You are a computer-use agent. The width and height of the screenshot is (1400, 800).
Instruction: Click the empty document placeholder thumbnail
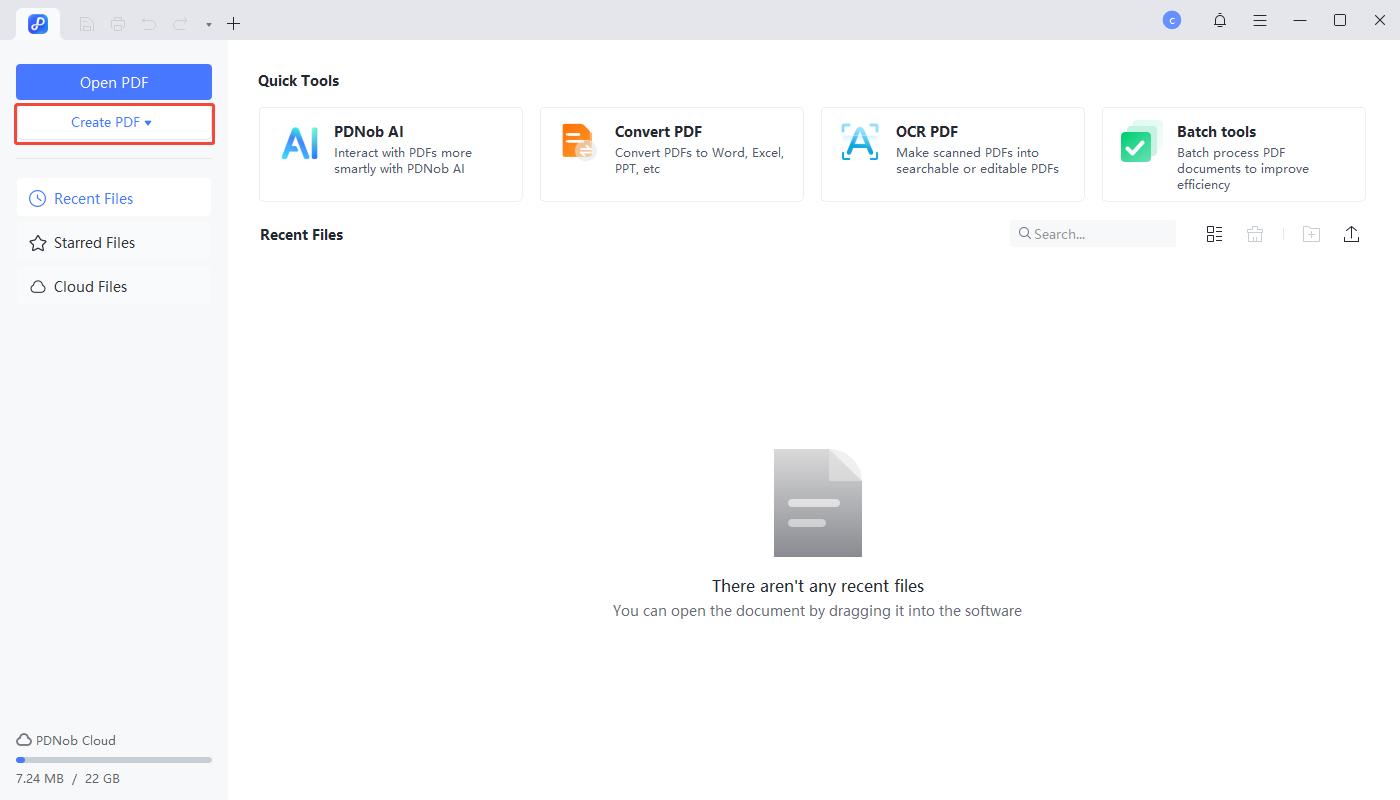[818, 503]
